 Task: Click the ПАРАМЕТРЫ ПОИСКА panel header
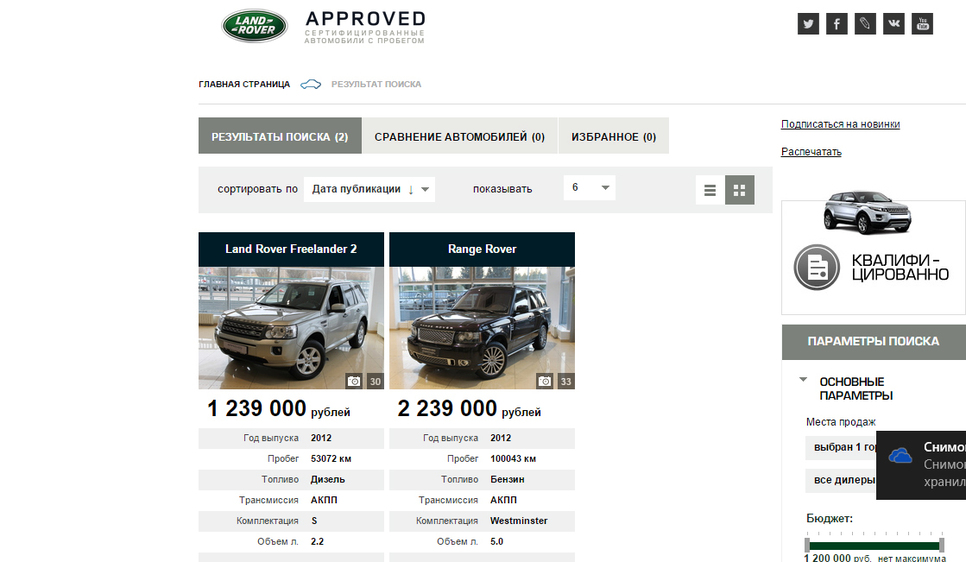pyautogui.click(x=874, y=341)
